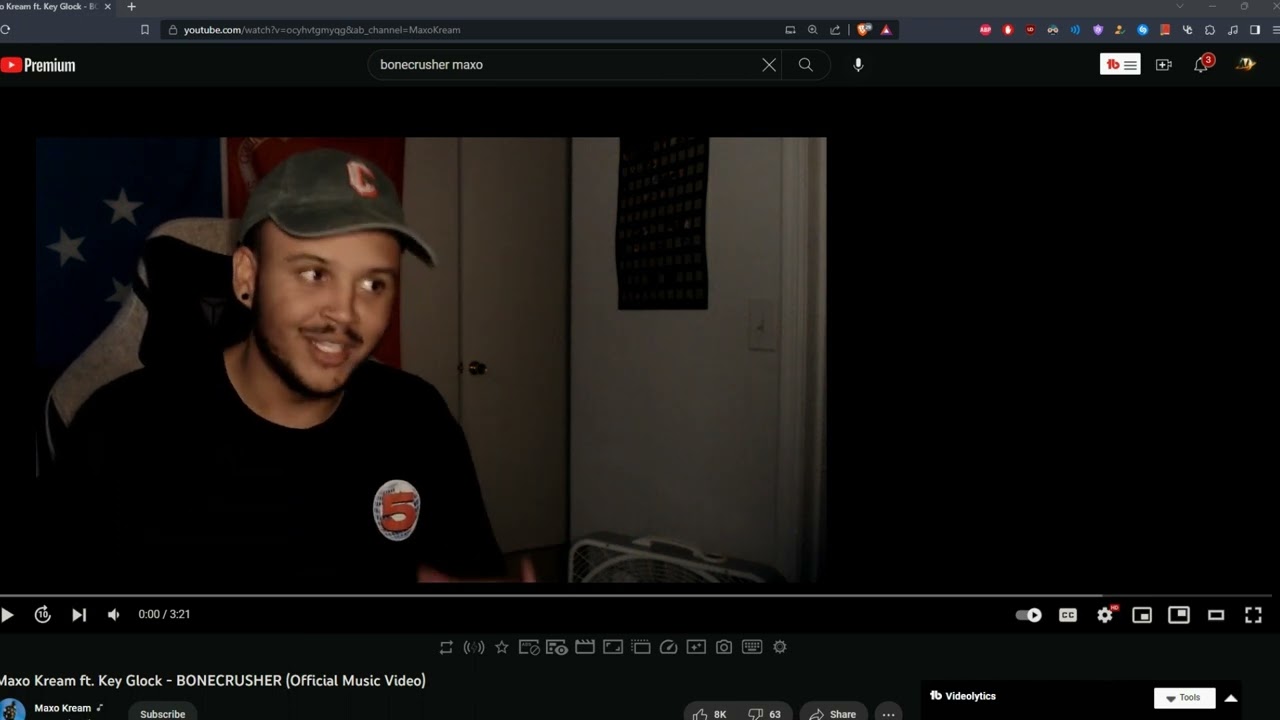Click the zoom magnifier in address bar
This screenshot has width=1280, height=720.
coord(813,30)
